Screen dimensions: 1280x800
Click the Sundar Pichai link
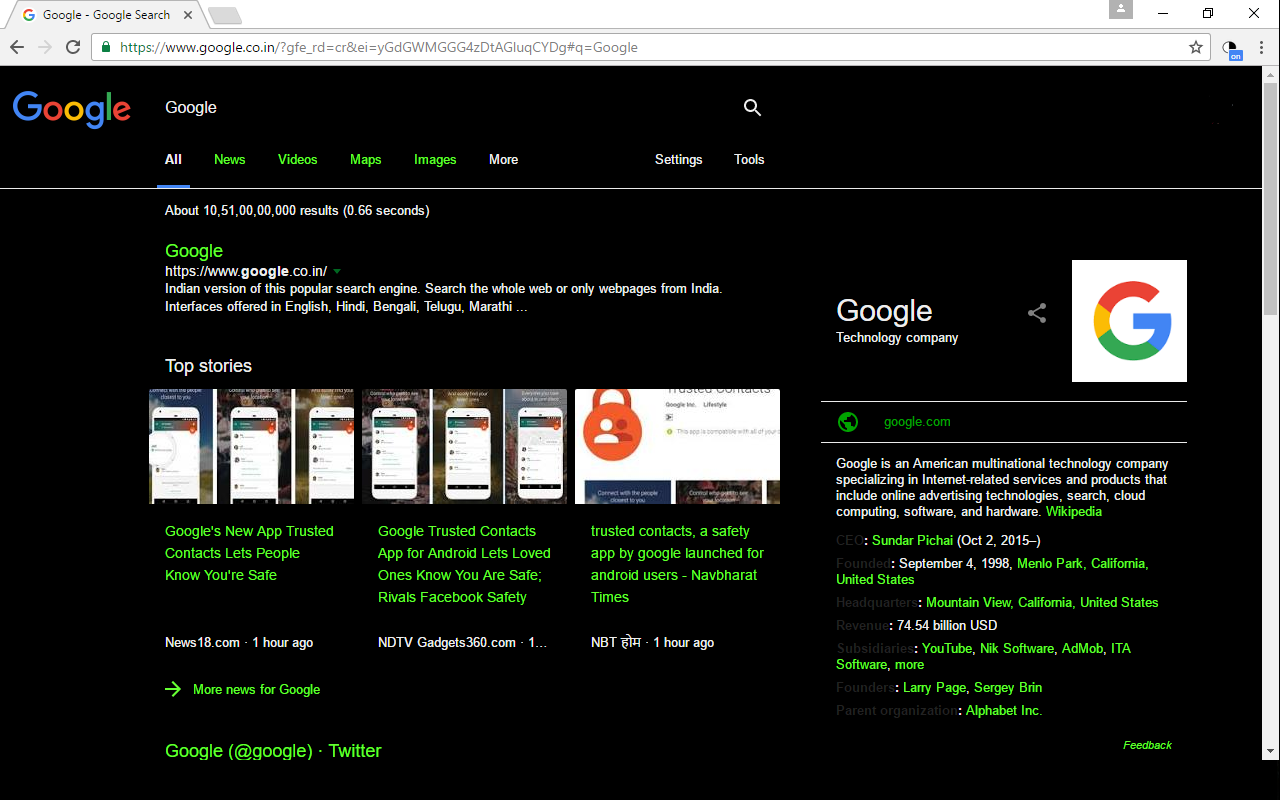(913, 540)
